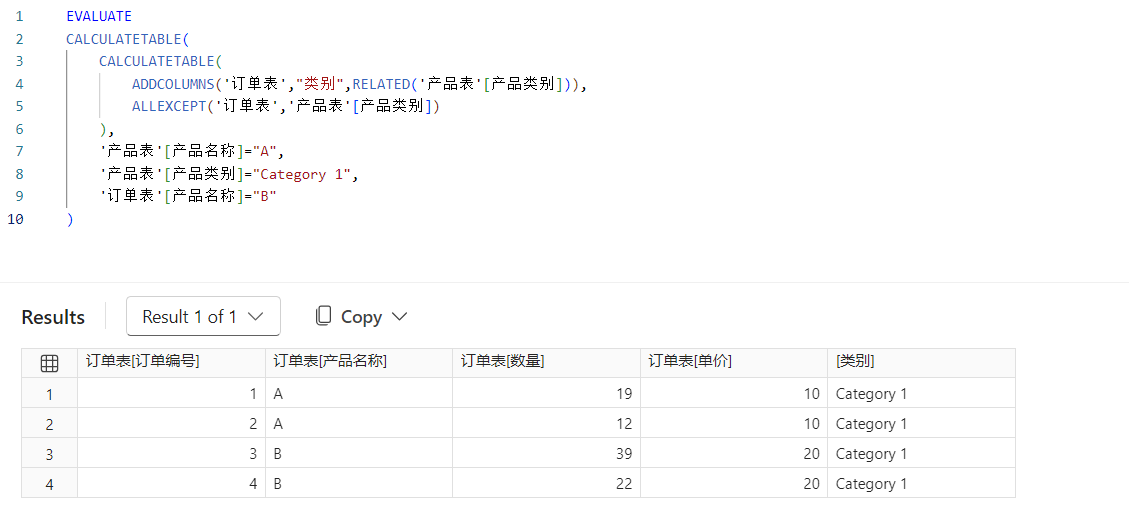Image resolution: width=1129 pixels, height=510 pixels.
Task: Click the clipboard icon beside Copy
Action: (324, 316)
